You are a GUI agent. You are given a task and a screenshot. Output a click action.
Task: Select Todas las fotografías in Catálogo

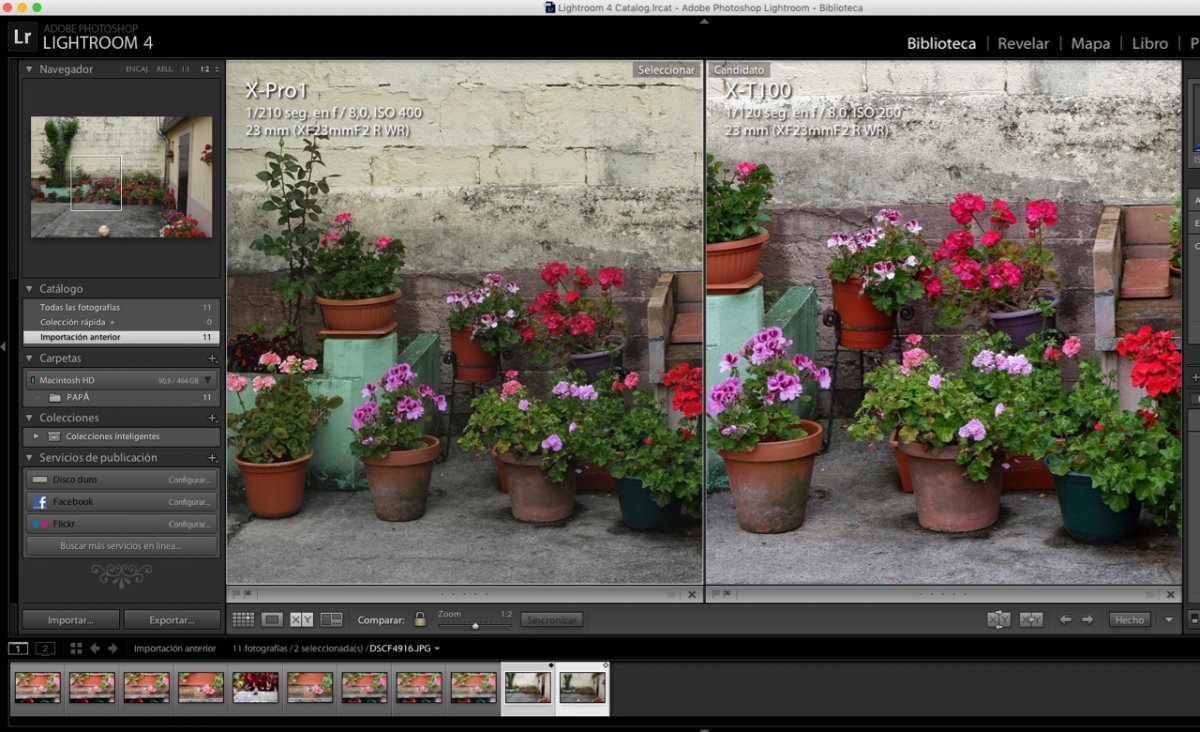pos(121,307)
